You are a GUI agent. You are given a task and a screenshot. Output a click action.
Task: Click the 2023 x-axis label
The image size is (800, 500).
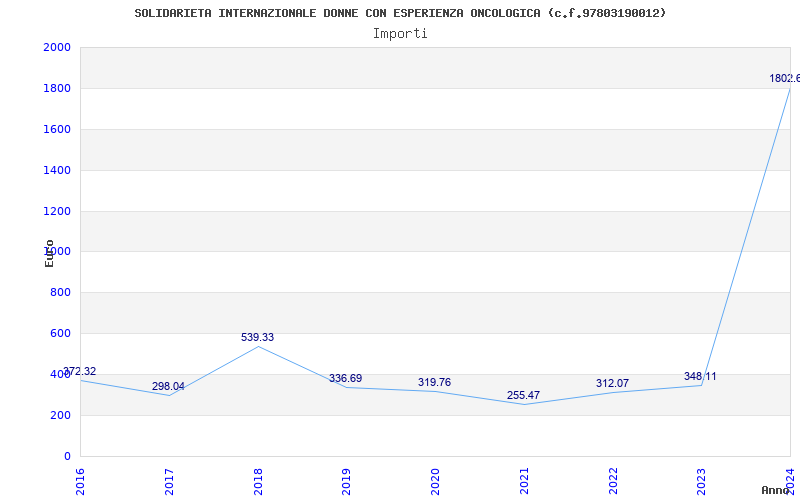point(702,482)
